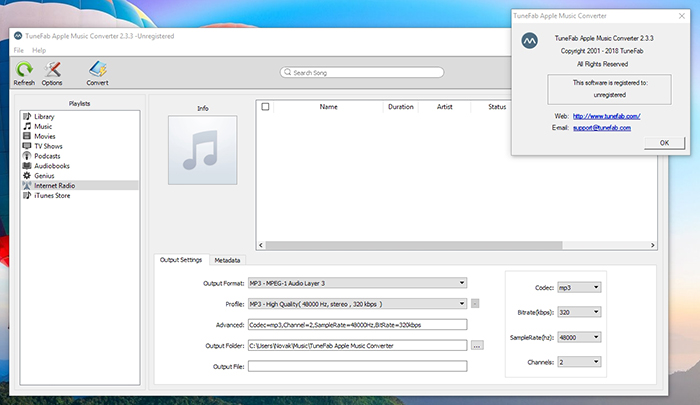
Task: Select the Music row in Playlists
Action: [x=80, y=126]
